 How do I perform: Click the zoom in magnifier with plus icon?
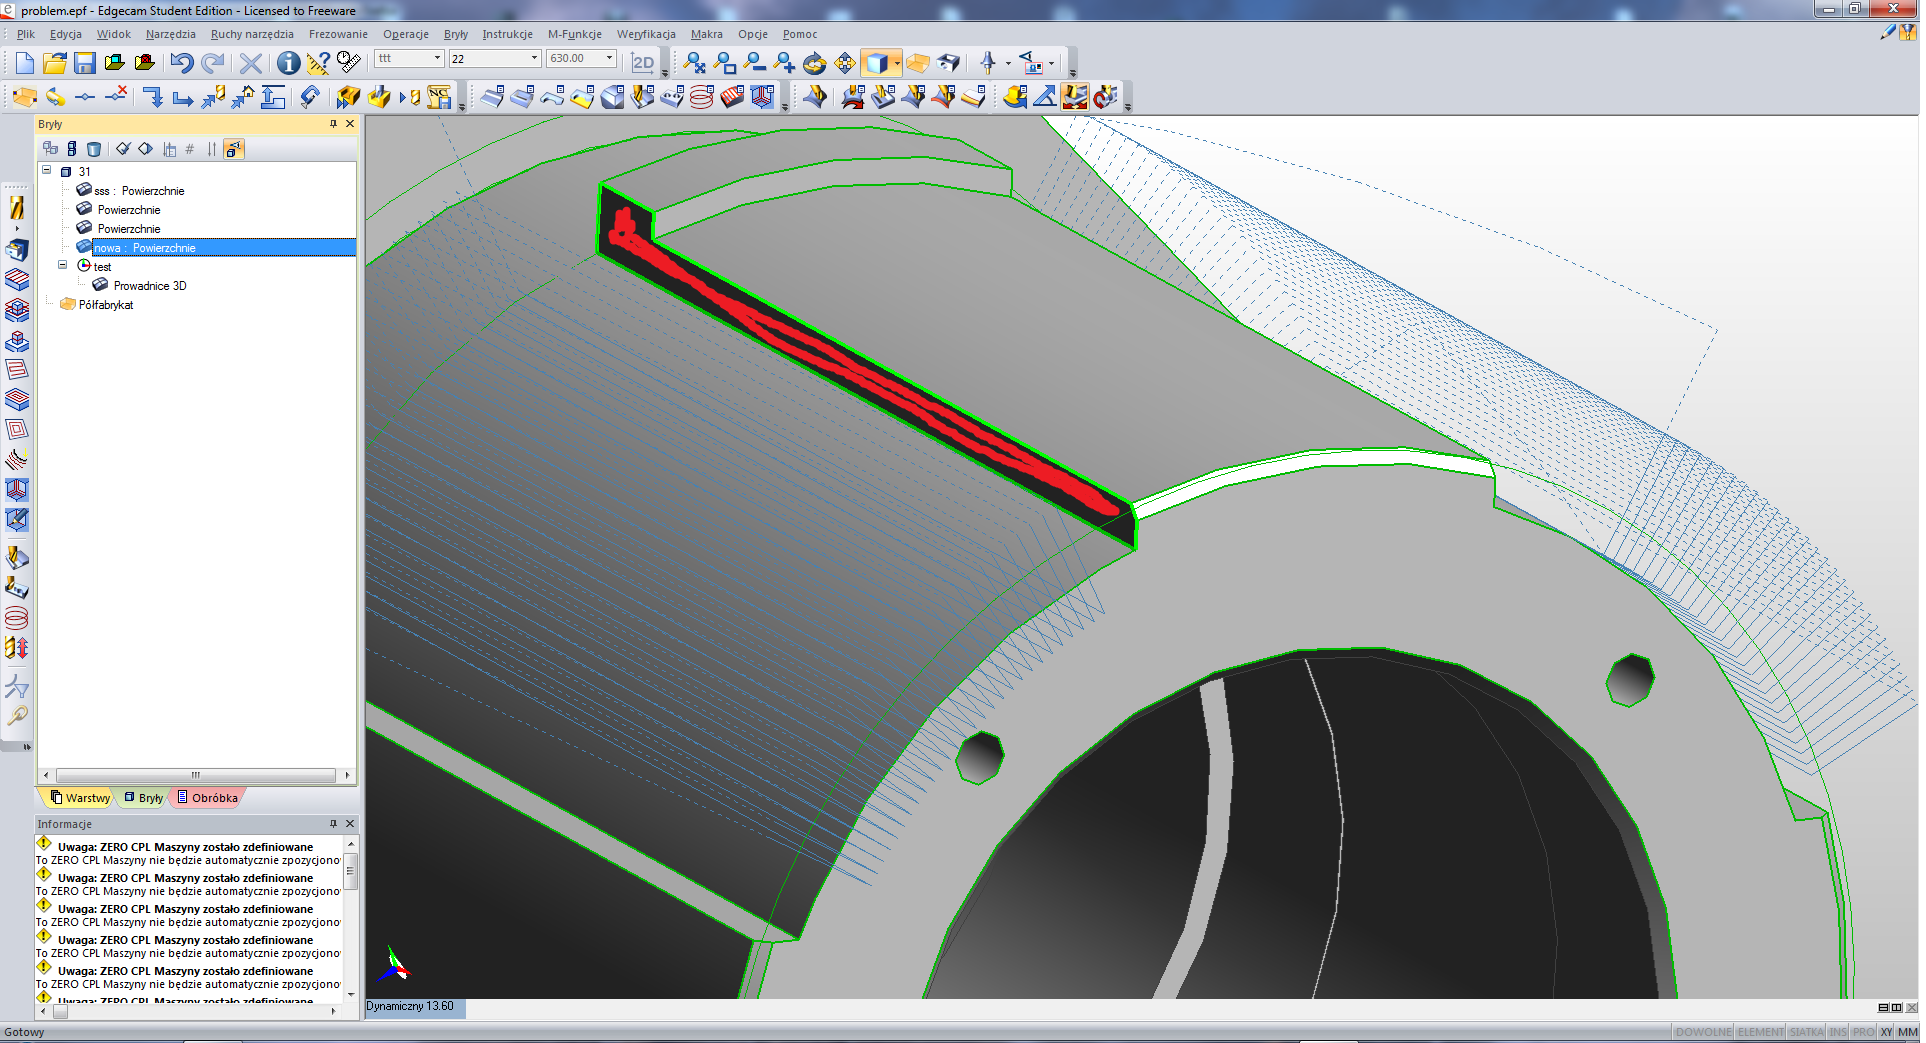(785, 63)
